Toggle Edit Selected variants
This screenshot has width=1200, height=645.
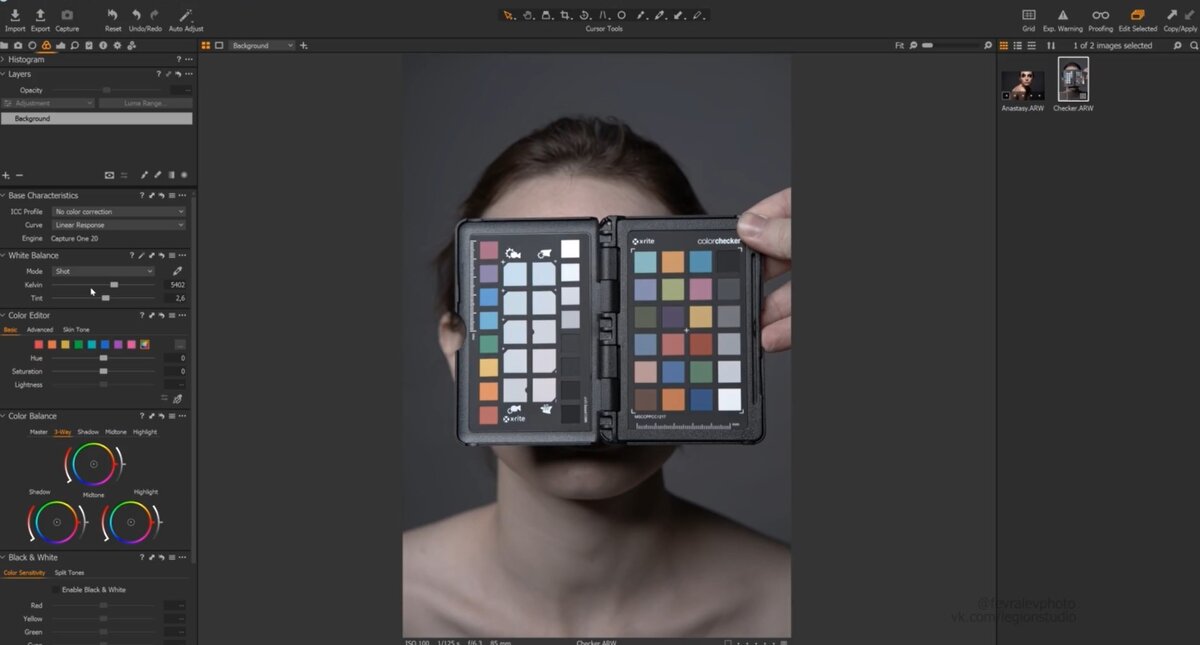(x=1137, y=15)
